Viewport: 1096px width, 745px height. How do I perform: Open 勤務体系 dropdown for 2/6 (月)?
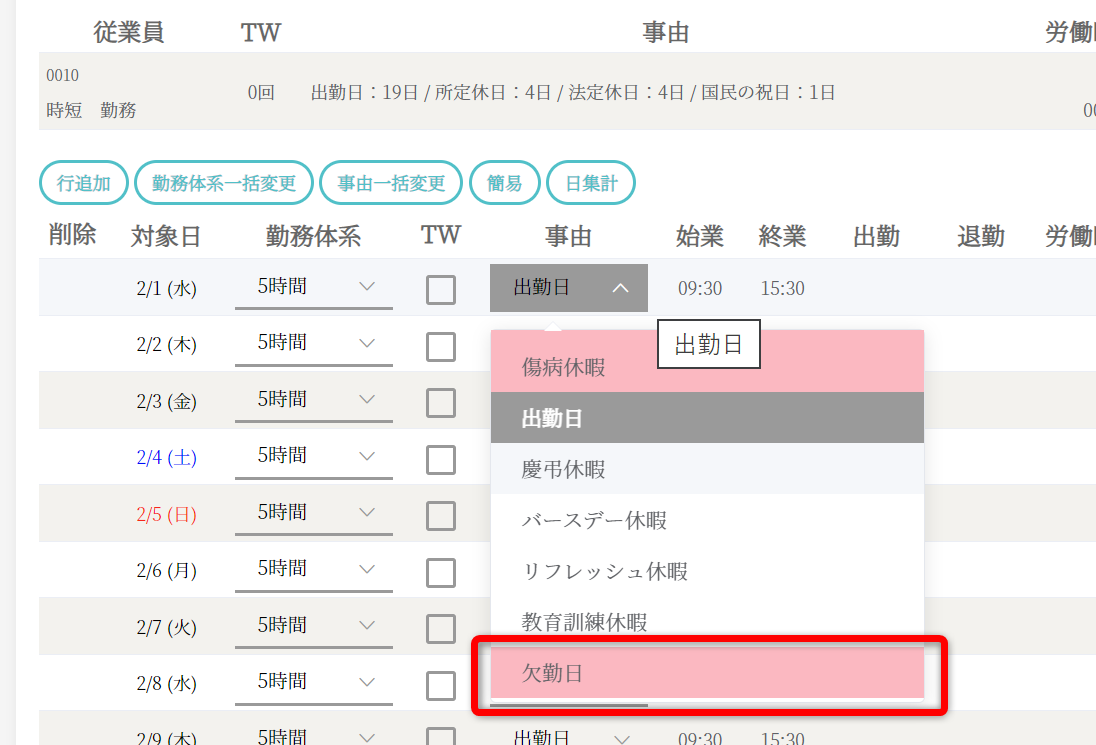[314, 569]
